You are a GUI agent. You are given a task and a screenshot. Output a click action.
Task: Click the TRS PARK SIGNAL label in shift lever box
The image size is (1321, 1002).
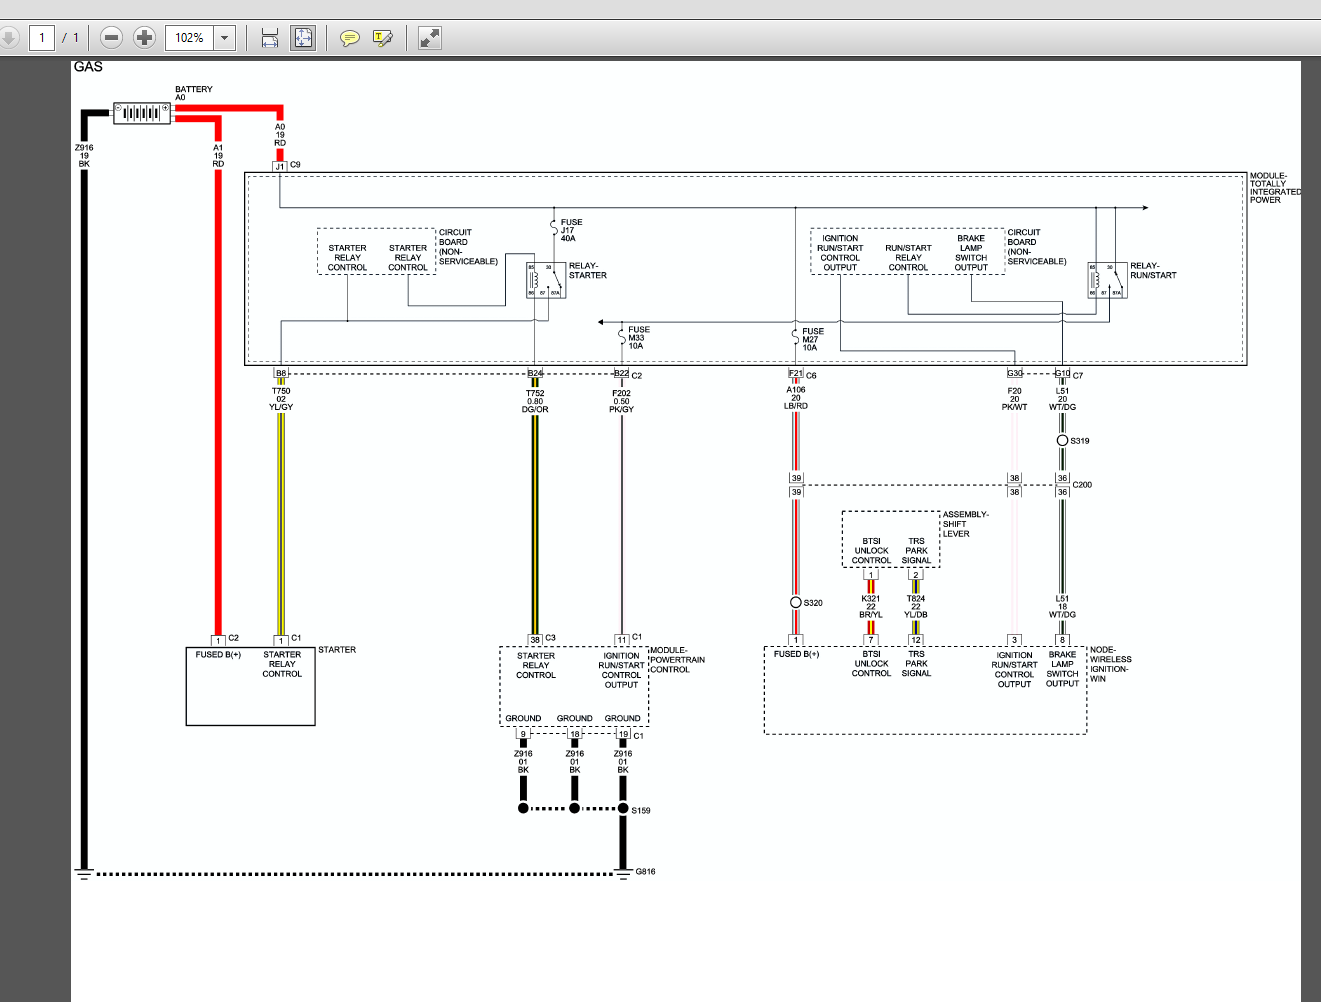pos(916,551)
